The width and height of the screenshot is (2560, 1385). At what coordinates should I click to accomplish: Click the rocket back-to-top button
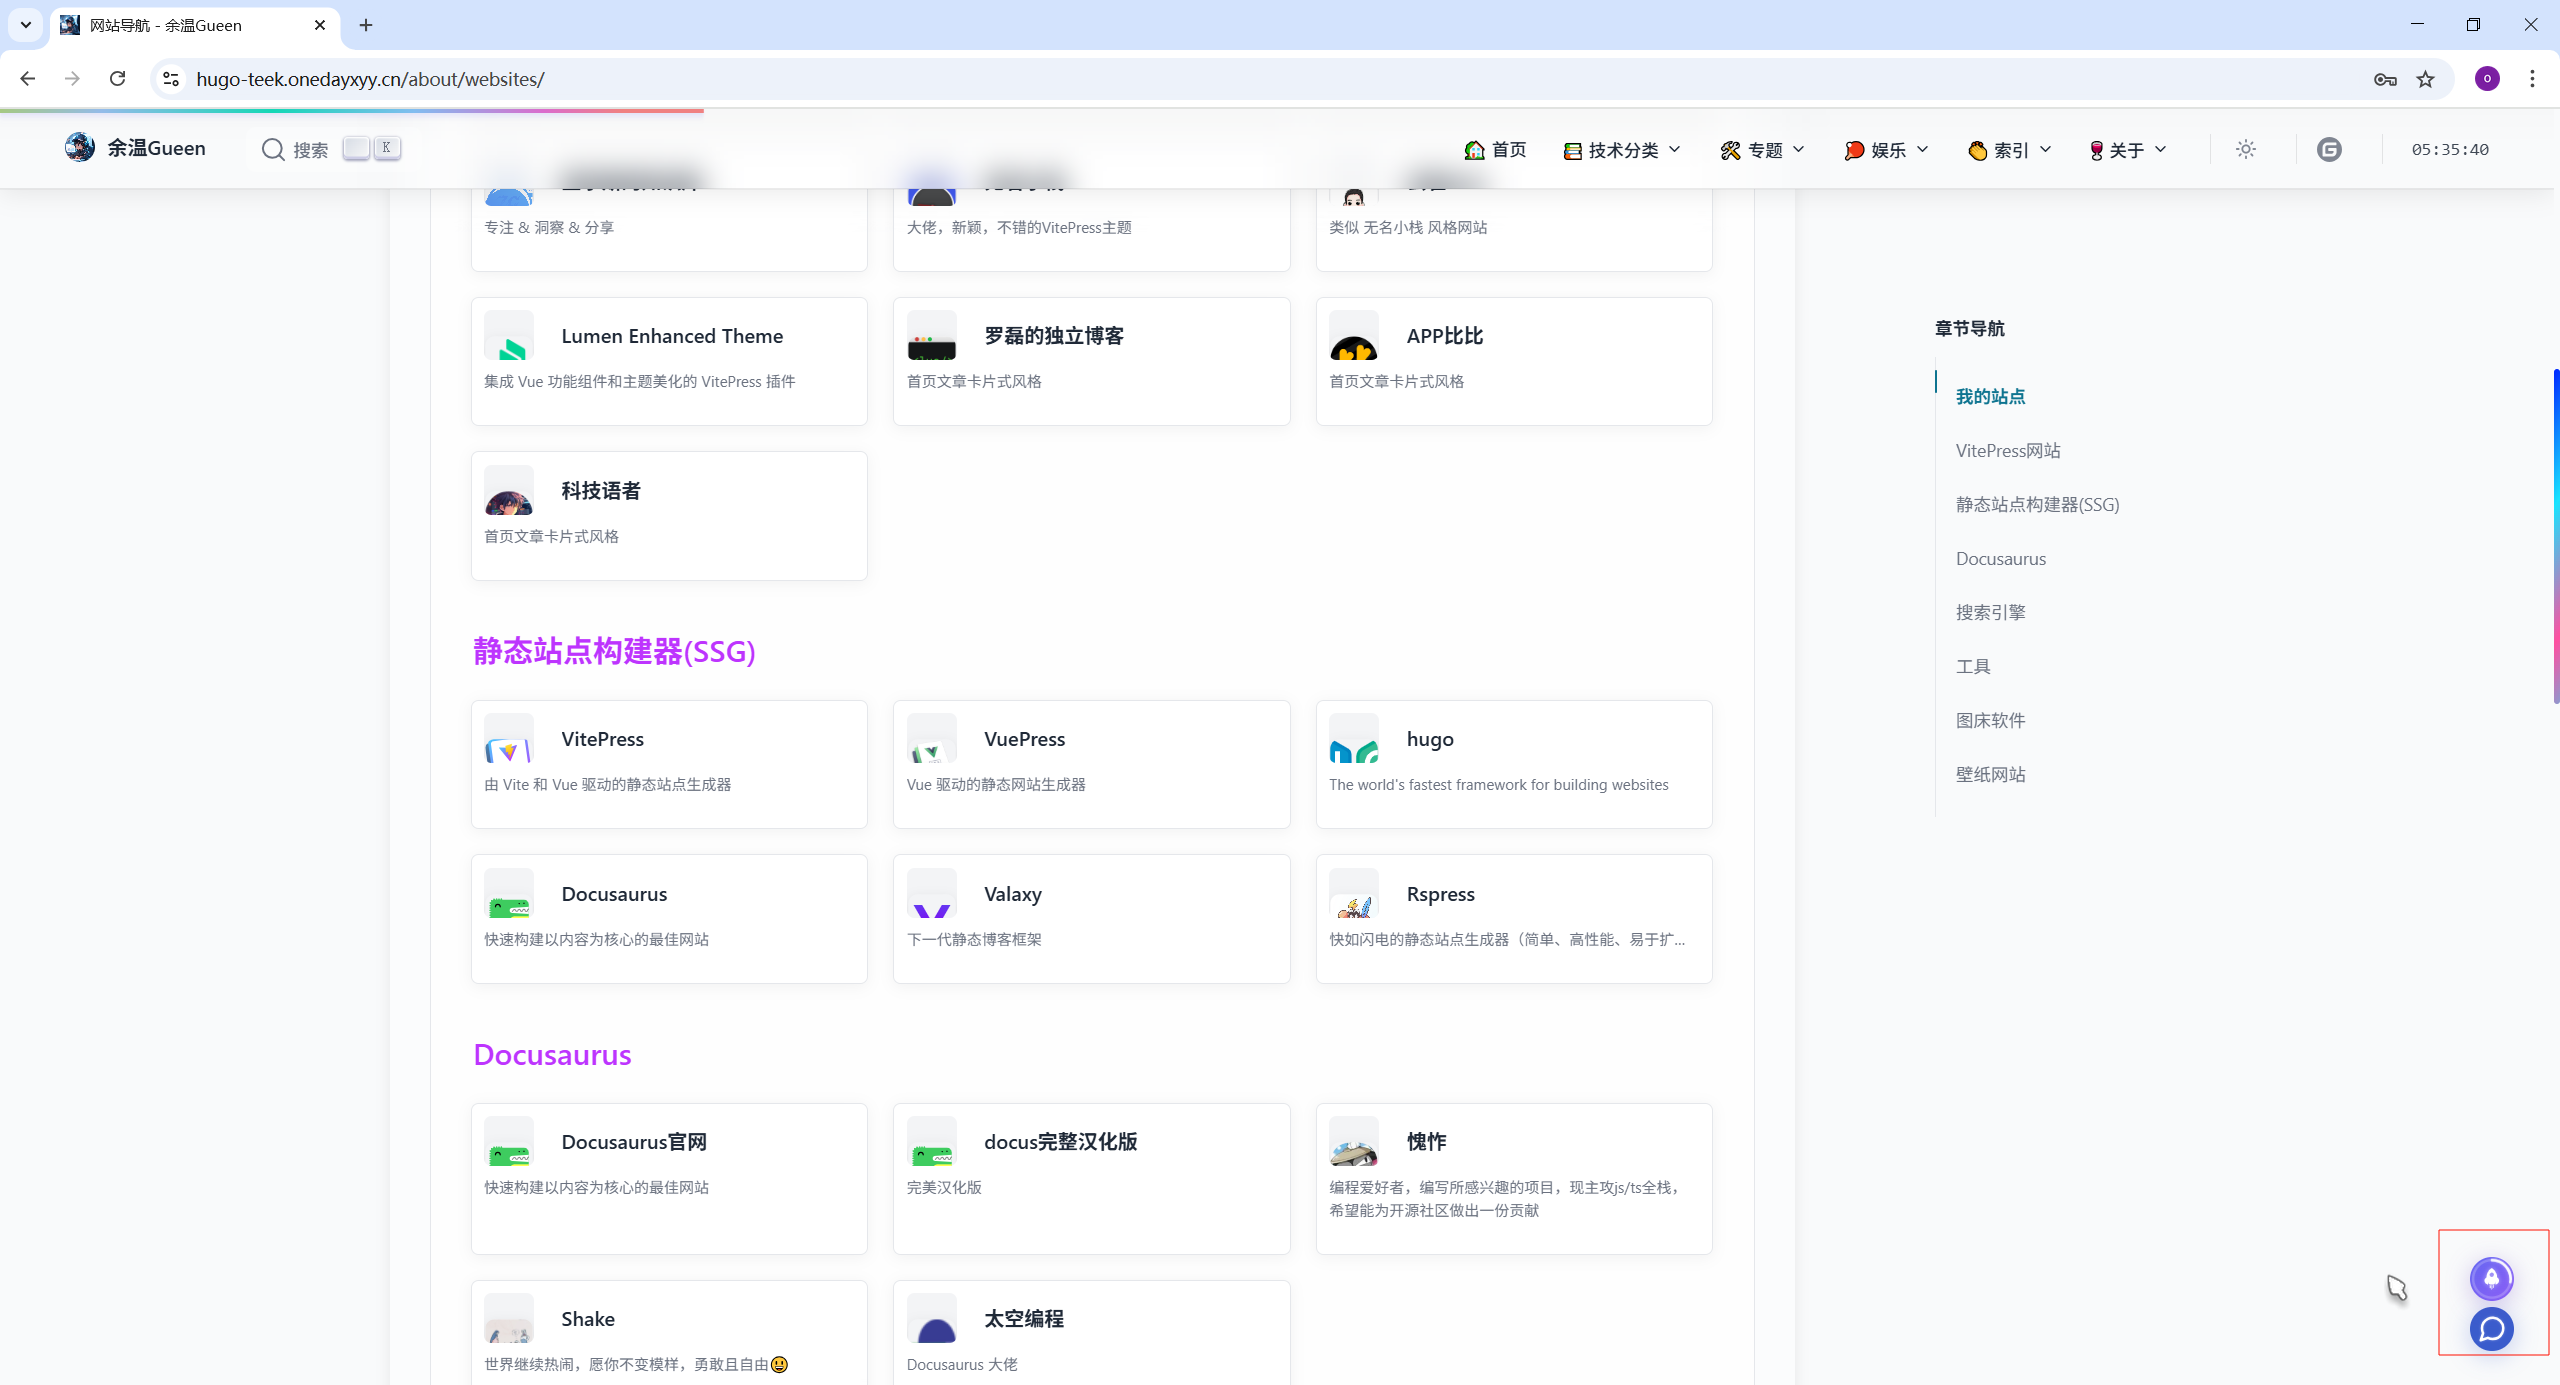(x=2491, y=1278)
